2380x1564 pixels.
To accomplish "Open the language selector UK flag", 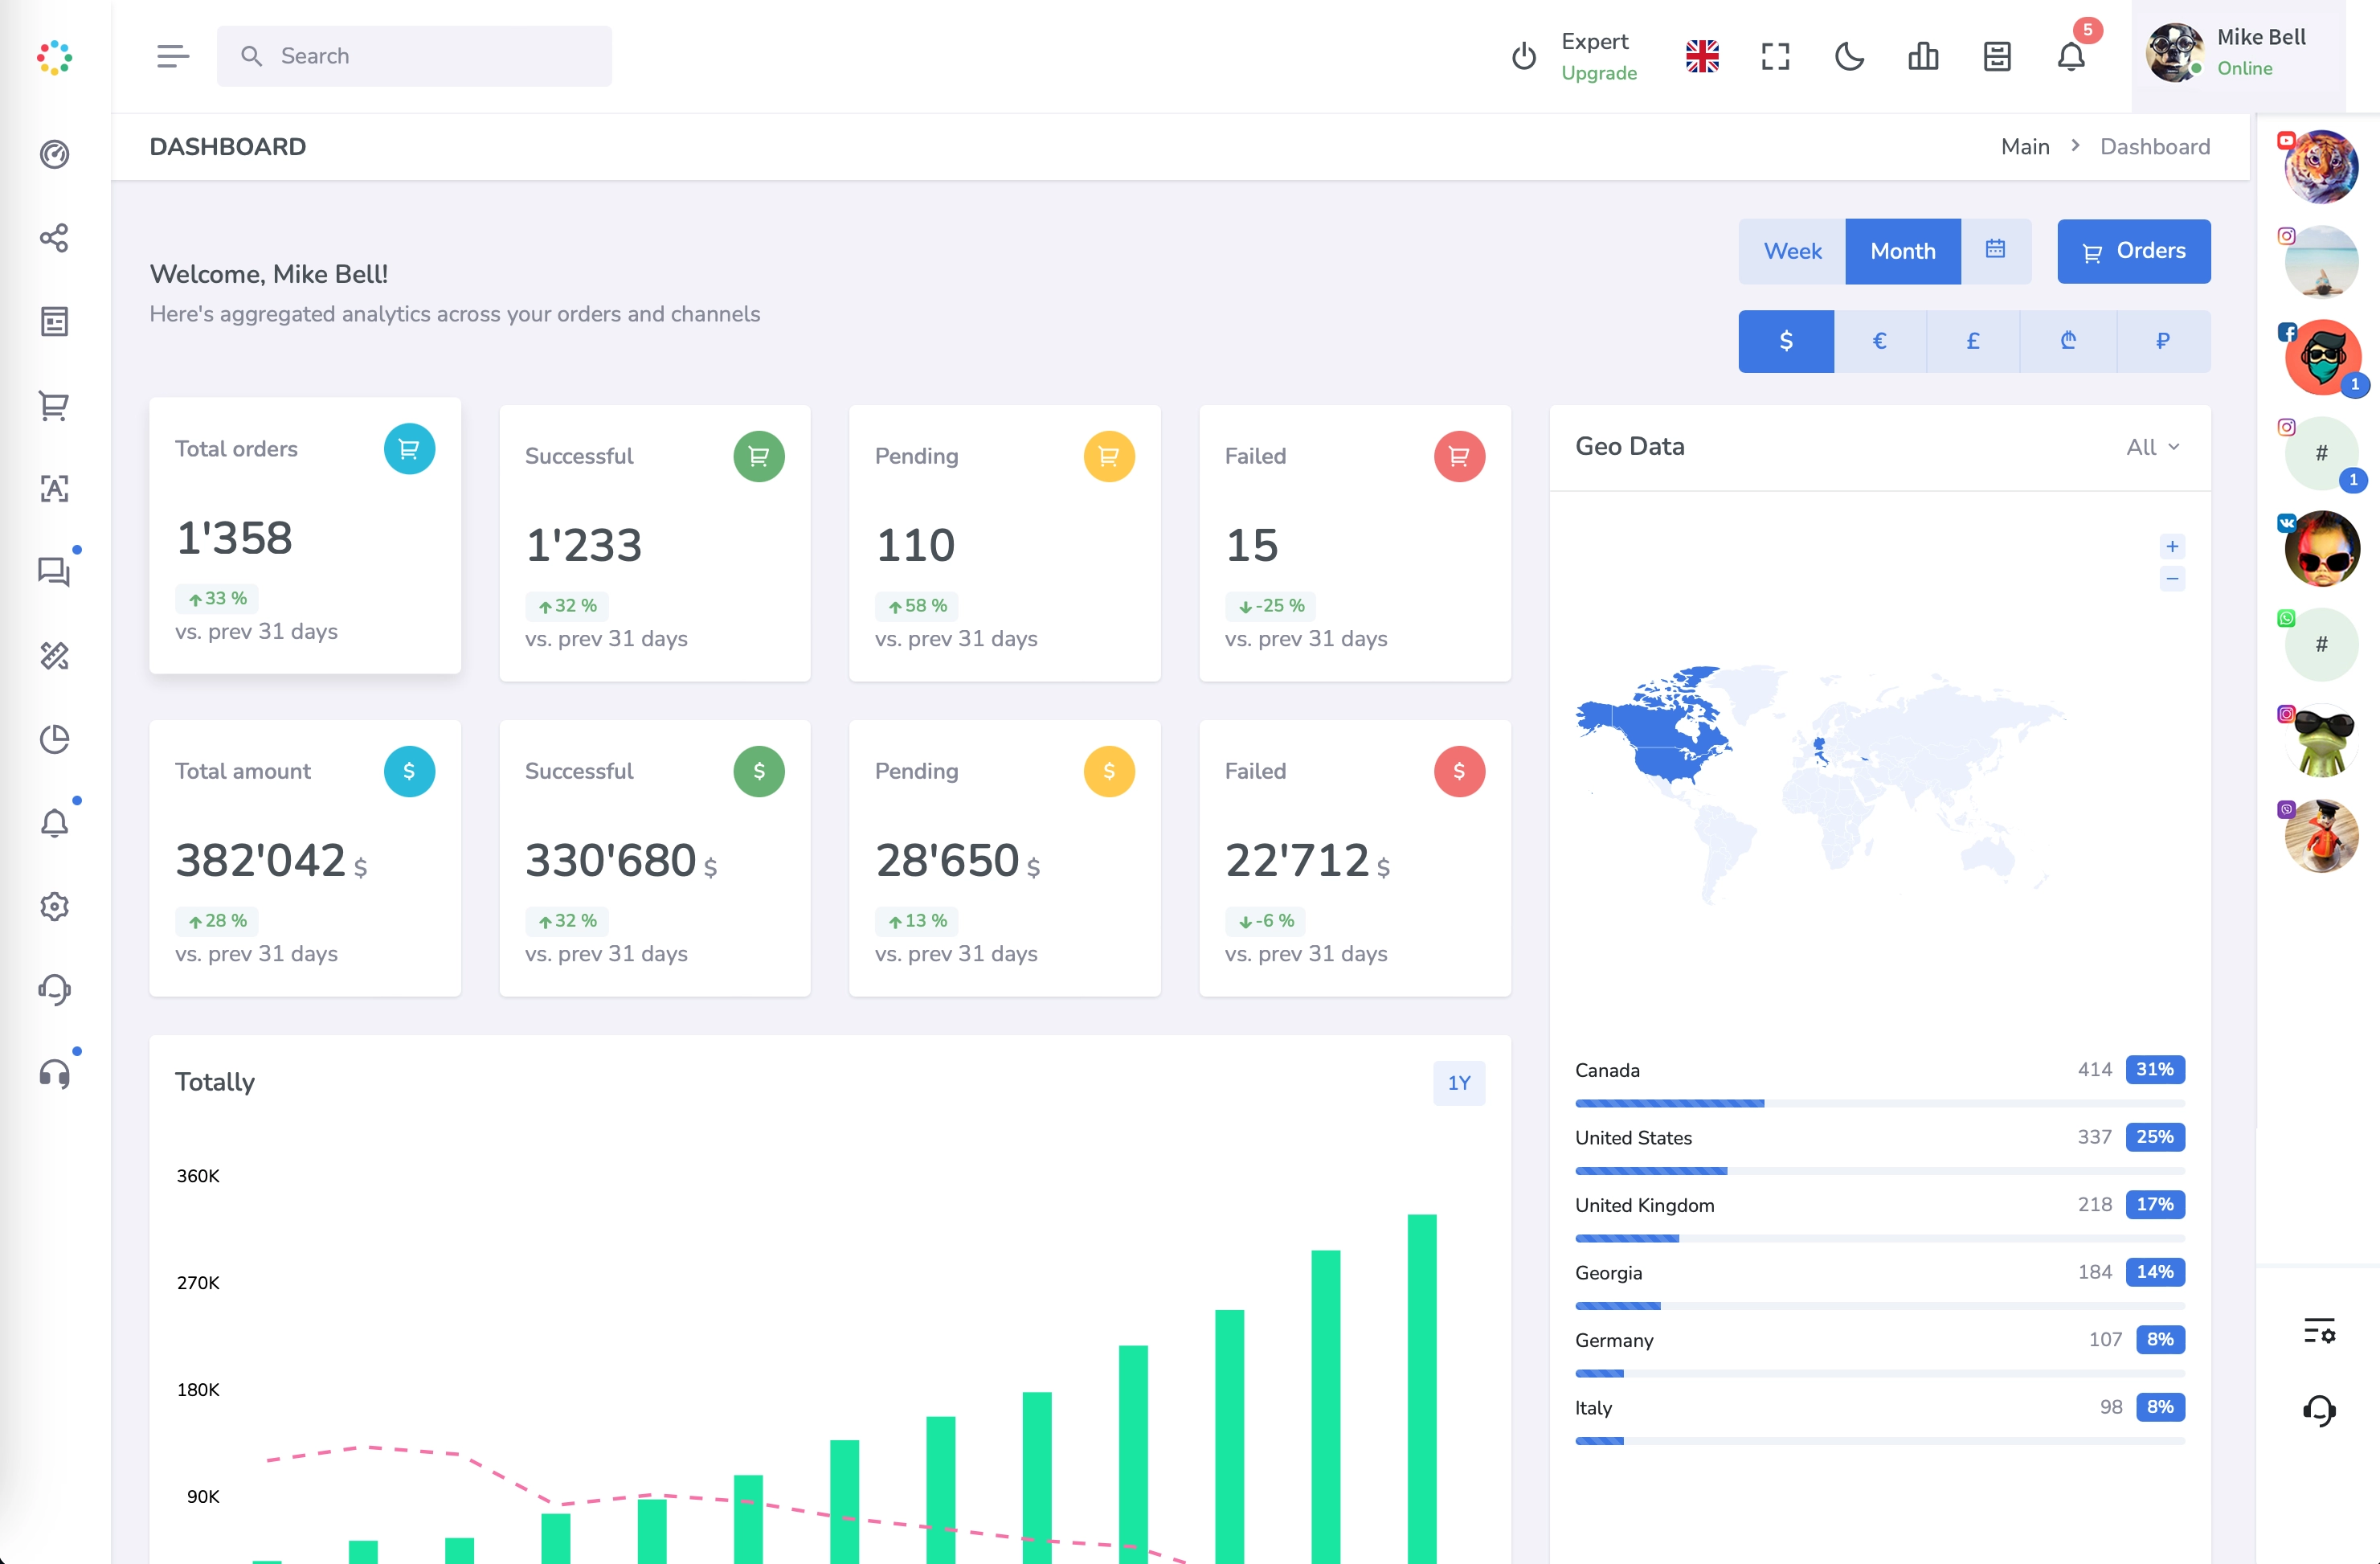I will [x=1702, y=56].
